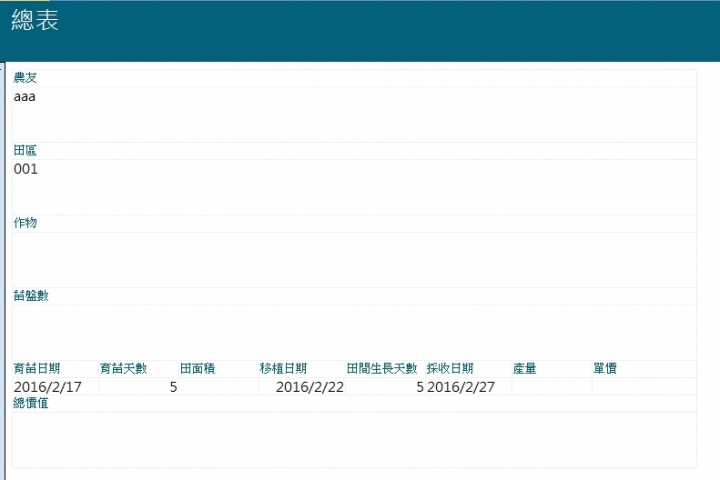Viewport: 720px width, 480px height.
Task: Click the empty 作物 input field
Action: click(354, 260)
